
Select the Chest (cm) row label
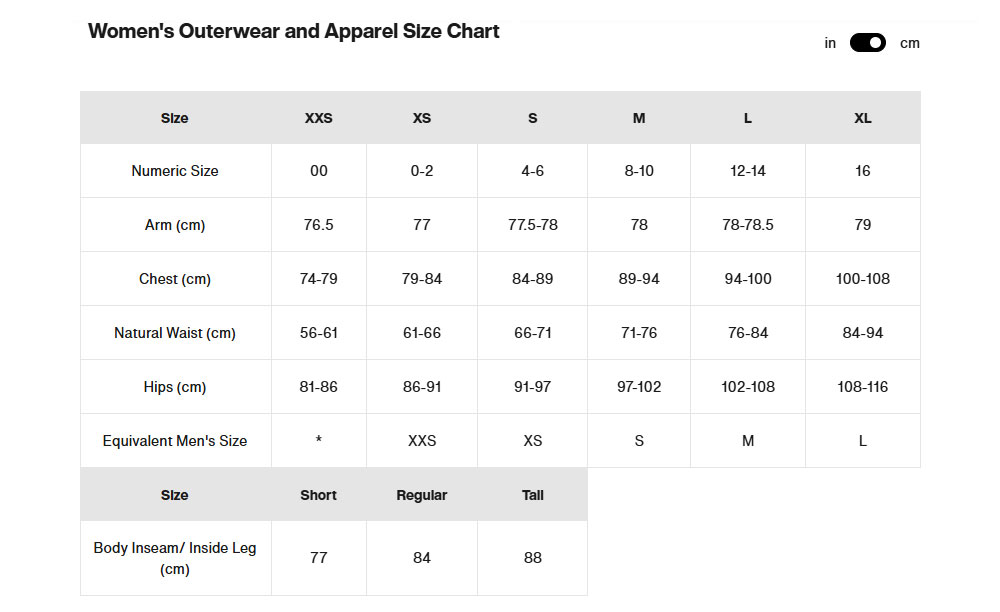[x=175, y=279]
